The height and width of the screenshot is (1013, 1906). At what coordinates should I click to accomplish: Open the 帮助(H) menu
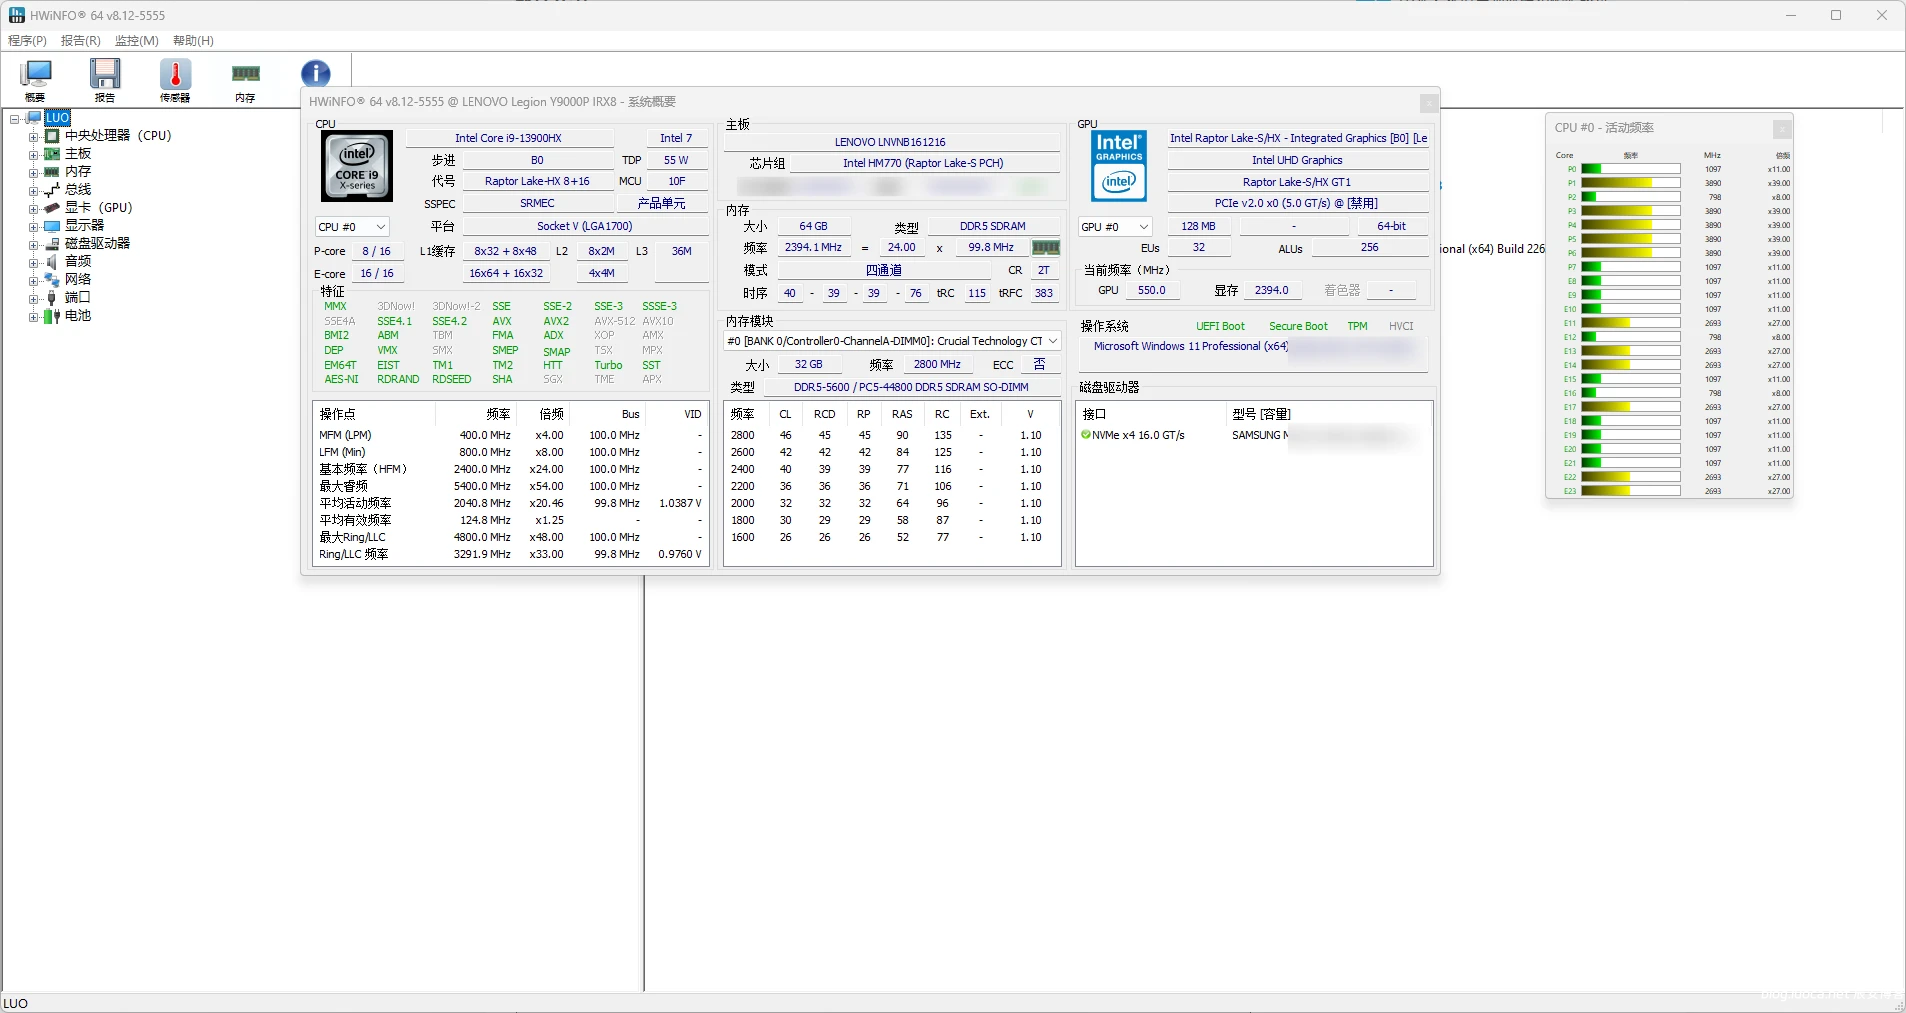coord(193,41)
